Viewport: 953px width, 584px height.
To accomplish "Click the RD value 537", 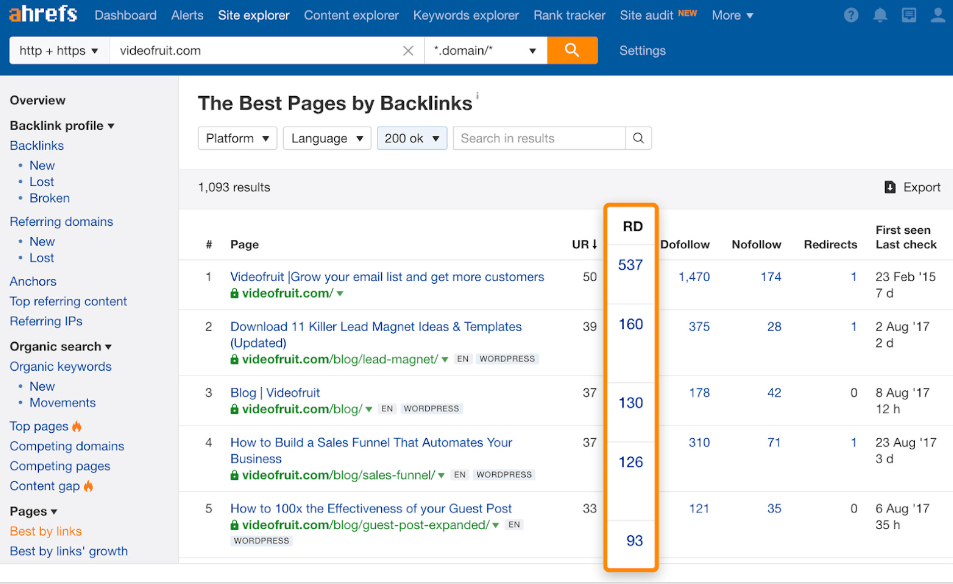I will click(x=630, y=265).
